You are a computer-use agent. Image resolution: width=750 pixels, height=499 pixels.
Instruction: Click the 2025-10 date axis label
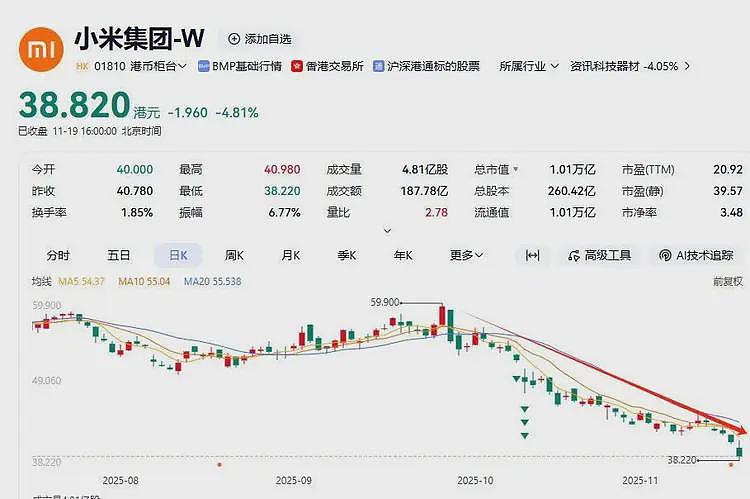475,480
